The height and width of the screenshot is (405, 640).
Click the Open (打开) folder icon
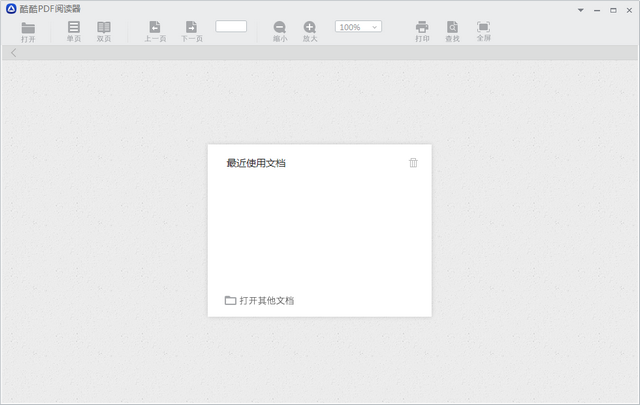[28, 30]
